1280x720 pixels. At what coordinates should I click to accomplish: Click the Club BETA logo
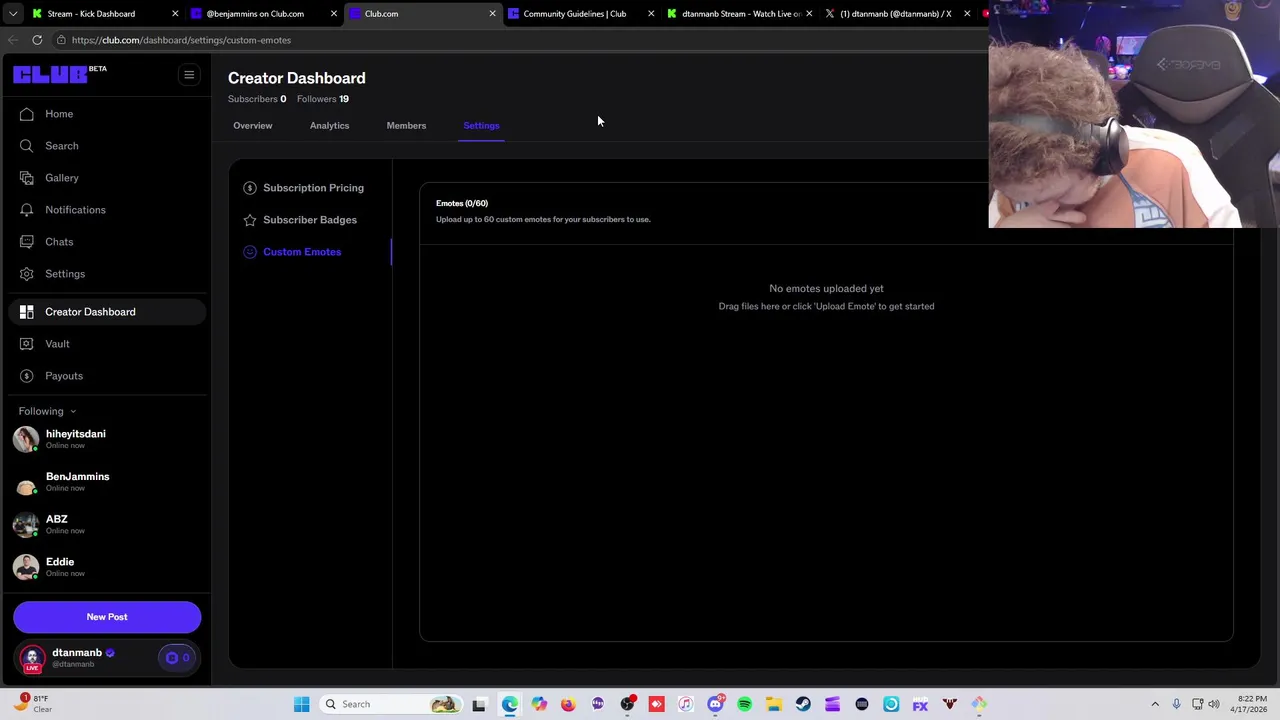pos(59,74)
